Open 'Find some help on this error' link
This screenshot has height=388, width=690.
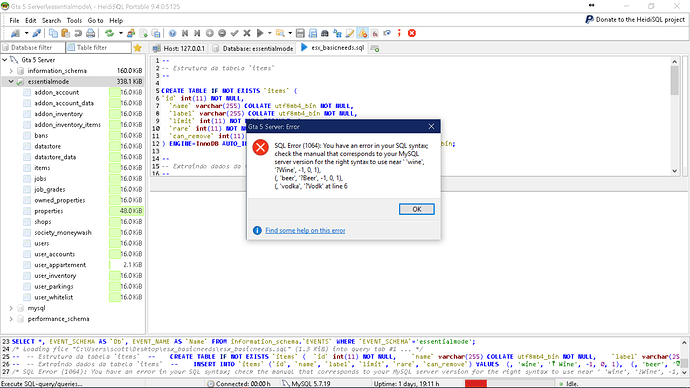point(305,231)
